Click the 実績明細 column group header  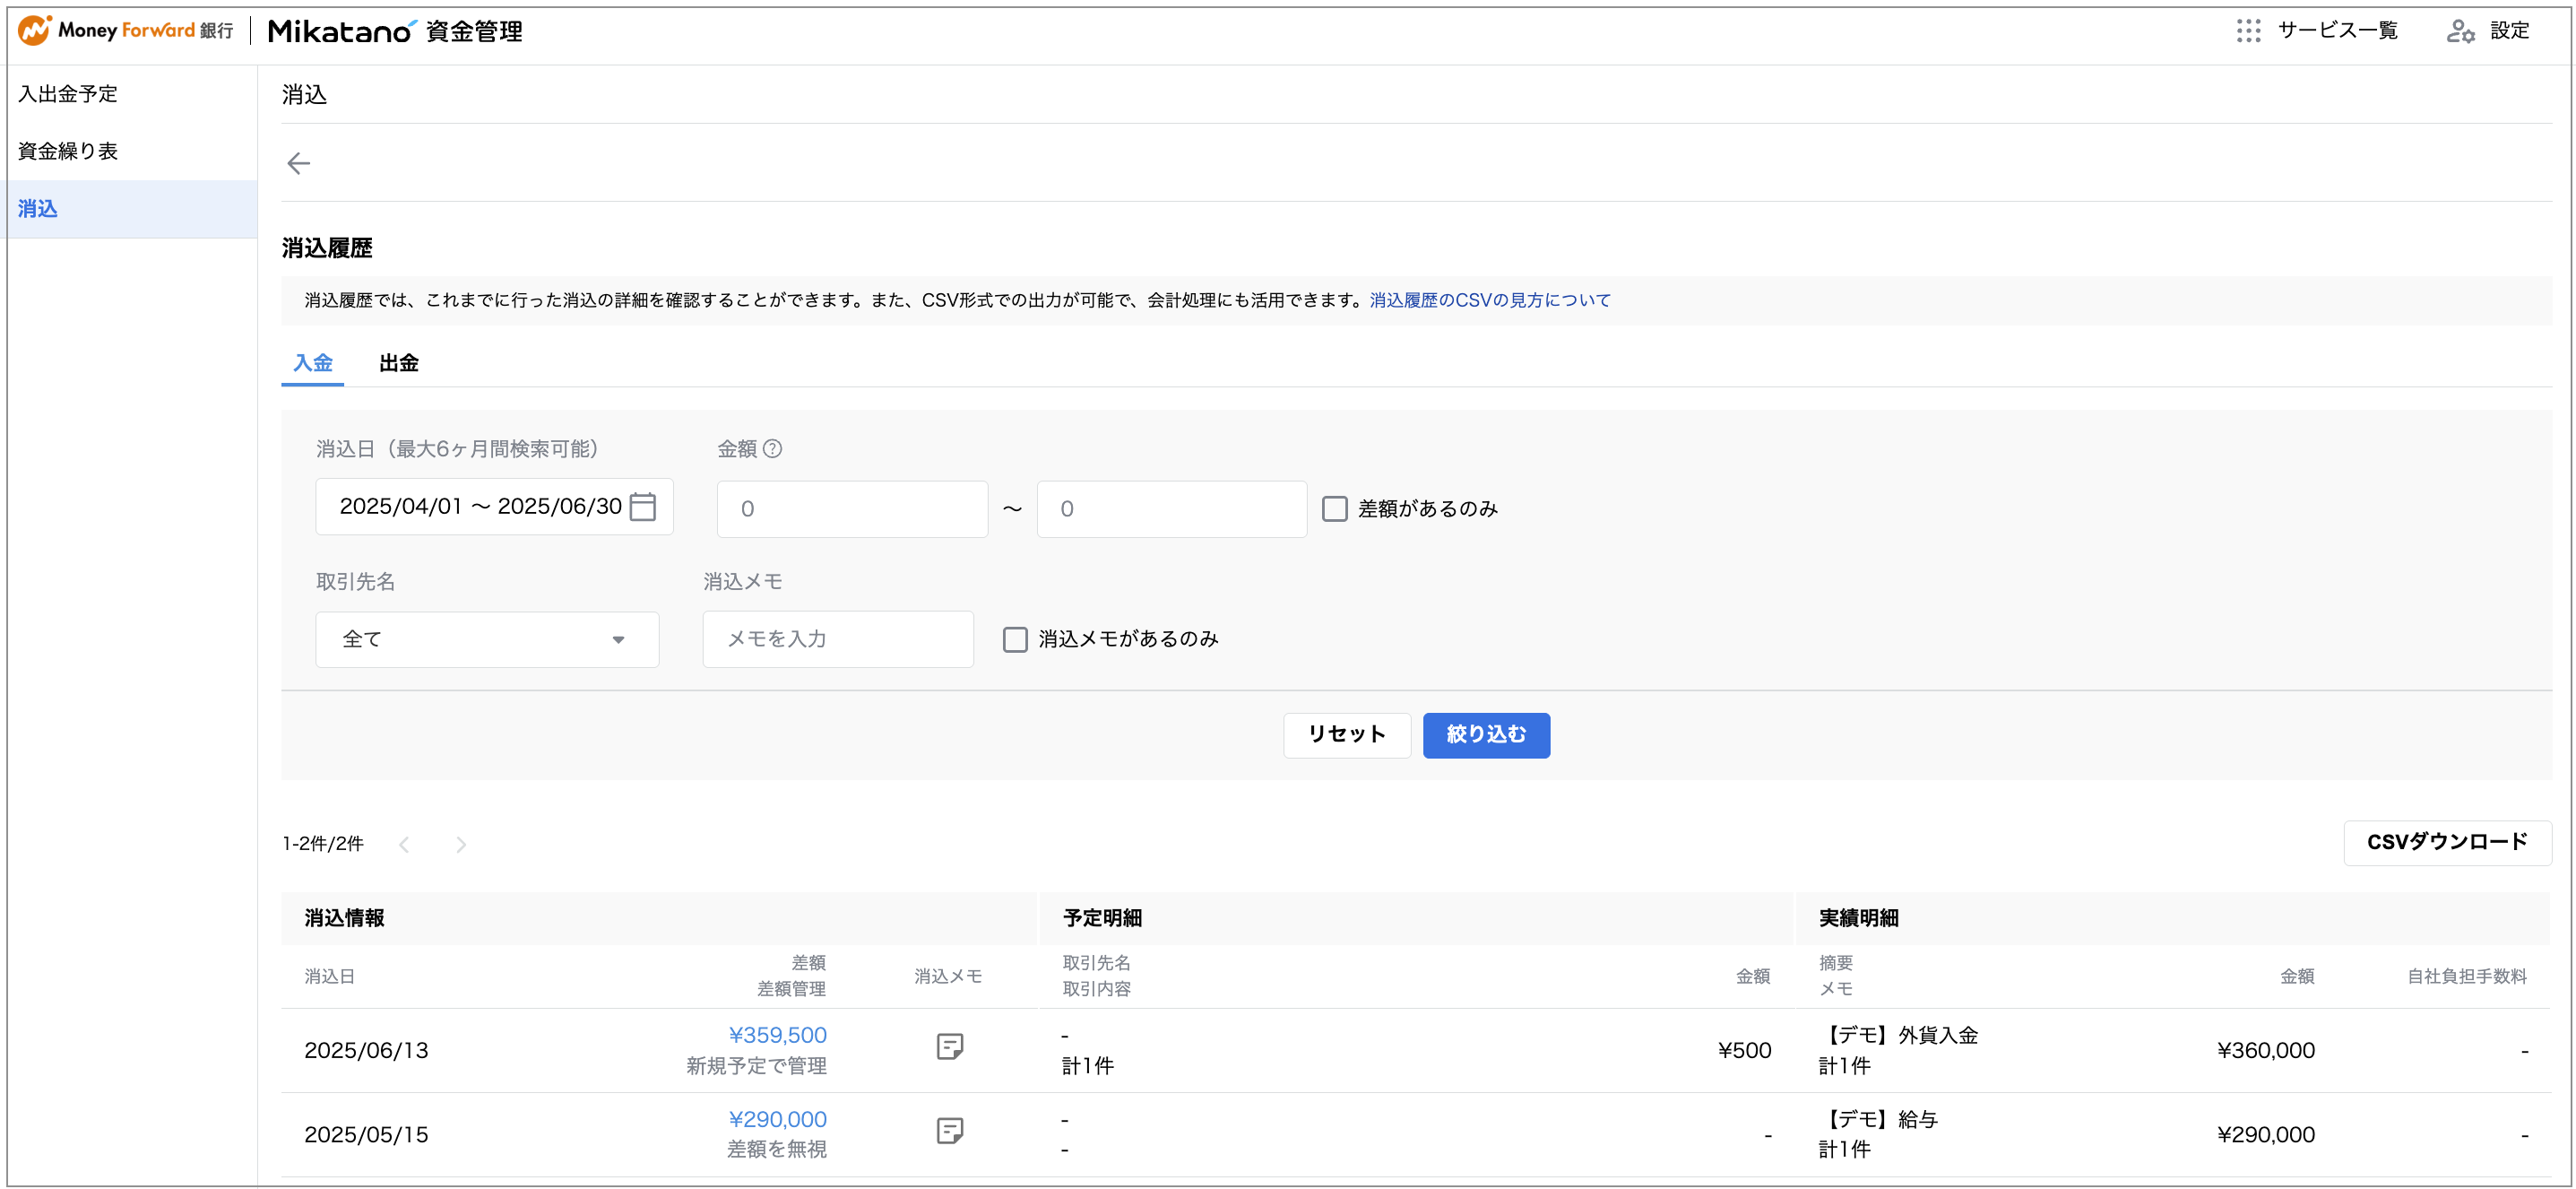[1858, 918]
